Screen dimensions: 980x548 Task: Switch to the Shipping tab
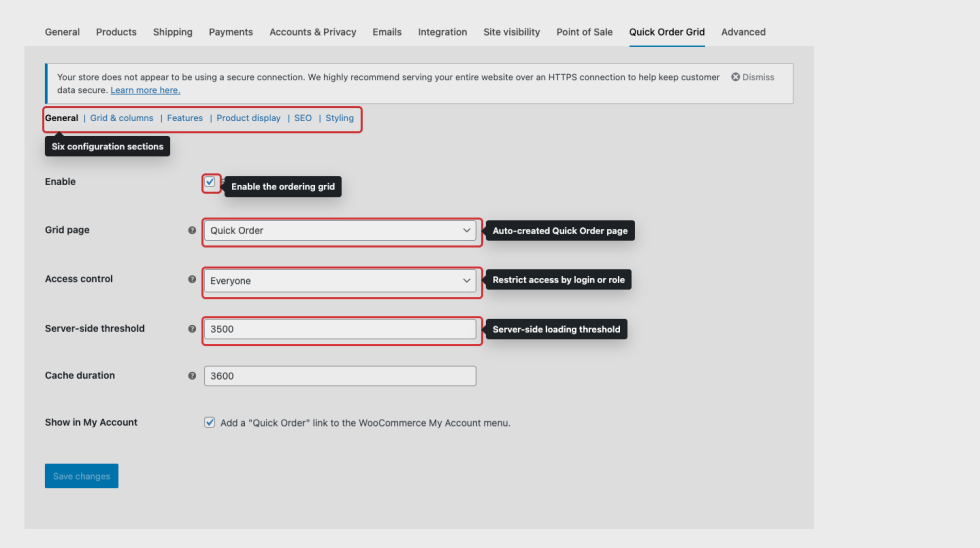tap(172, 32)
